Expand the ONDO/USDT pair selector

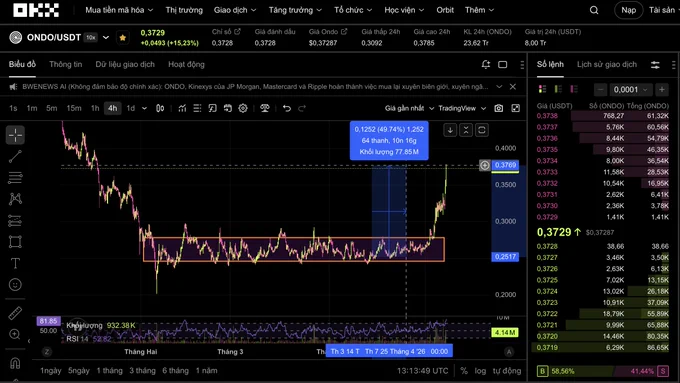coord(106,38)
